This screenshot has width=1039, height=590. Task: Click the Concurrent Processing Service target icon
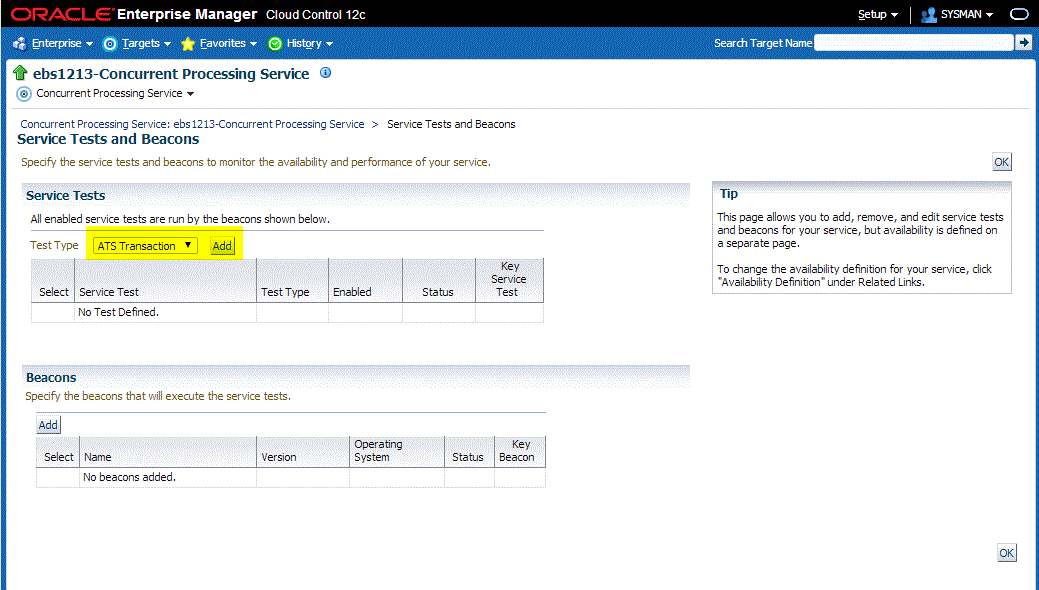pyautogui.click(x=24, y=93)
